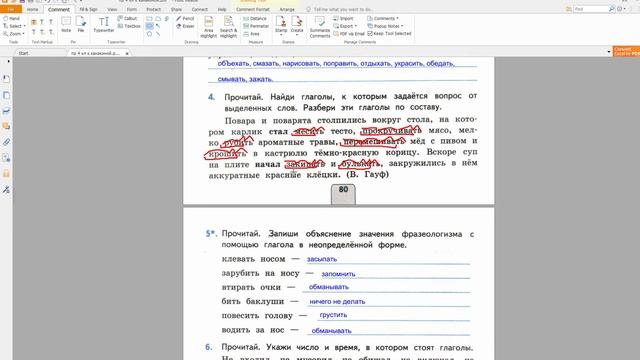Choose the Area Highlight tool

coord(209,27)
